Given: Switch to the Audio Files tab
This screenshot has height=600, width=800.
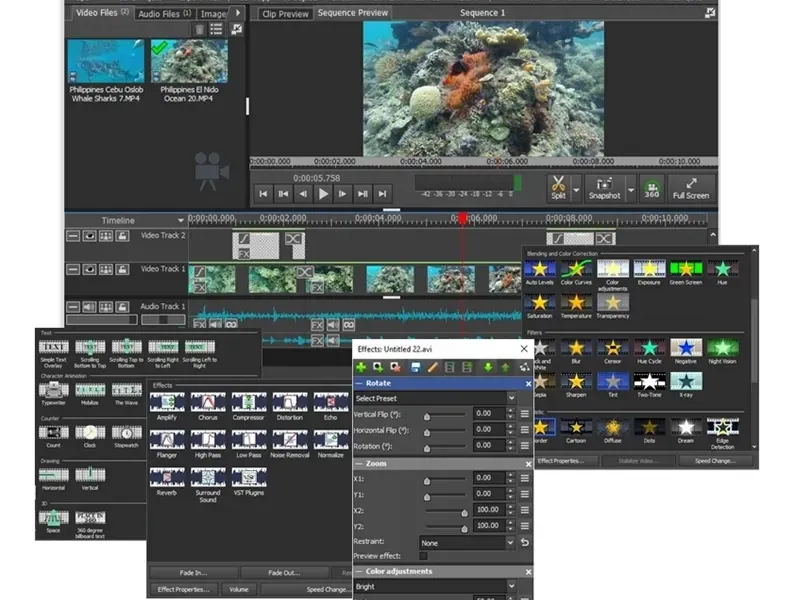Looking at the screenshot, I should click(x=164, y=14).
